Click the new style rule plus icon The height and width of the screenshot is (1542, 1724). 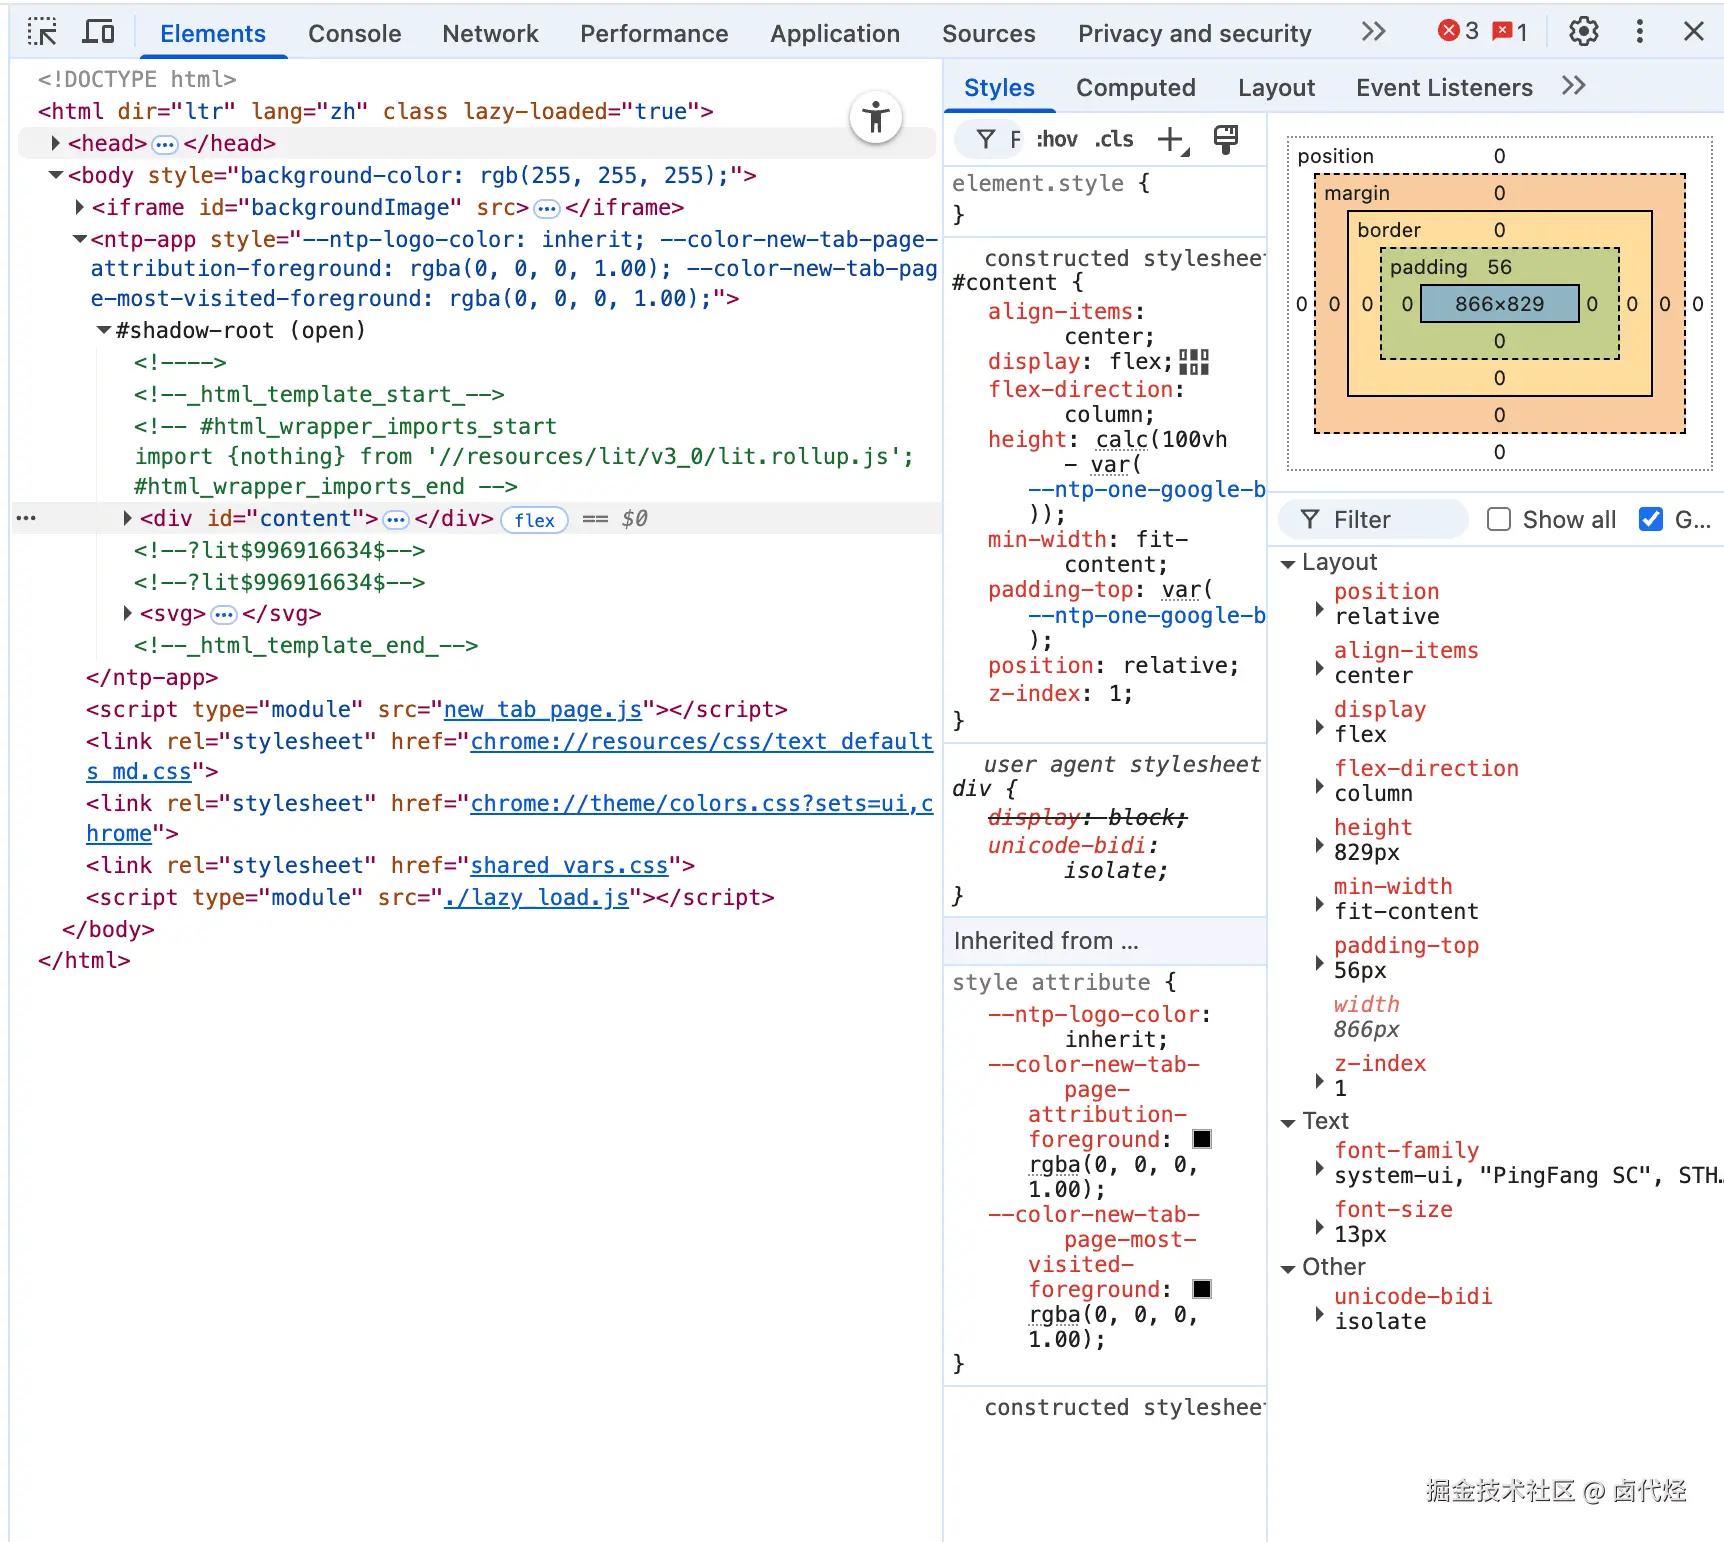[x=1171, y=139]
